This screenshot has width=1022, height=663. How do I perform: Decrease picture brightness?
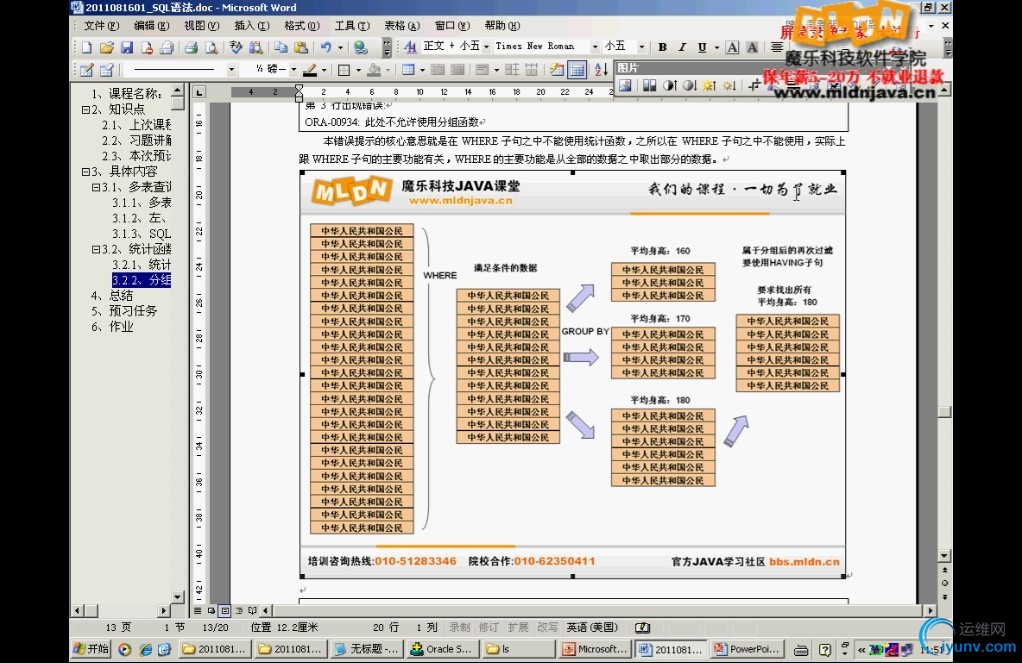tap(729, 85)
